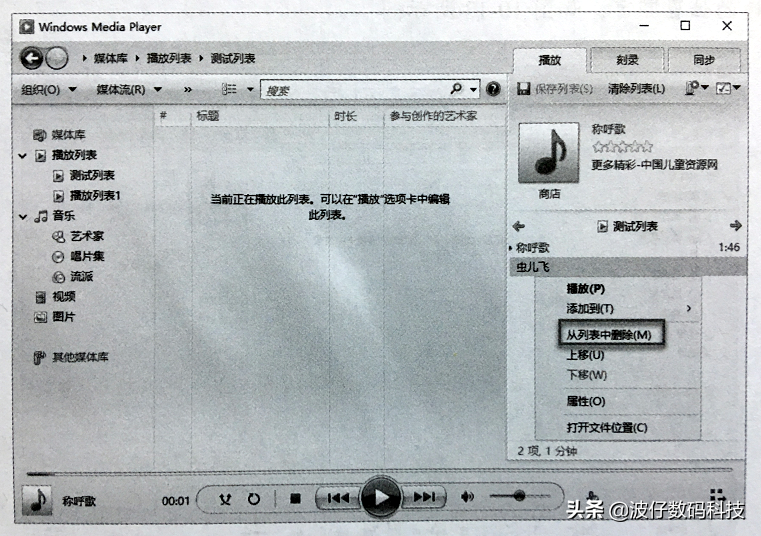Click 播放列表 in the breadcrumb
Screen dimensions: 761x536
169,58
